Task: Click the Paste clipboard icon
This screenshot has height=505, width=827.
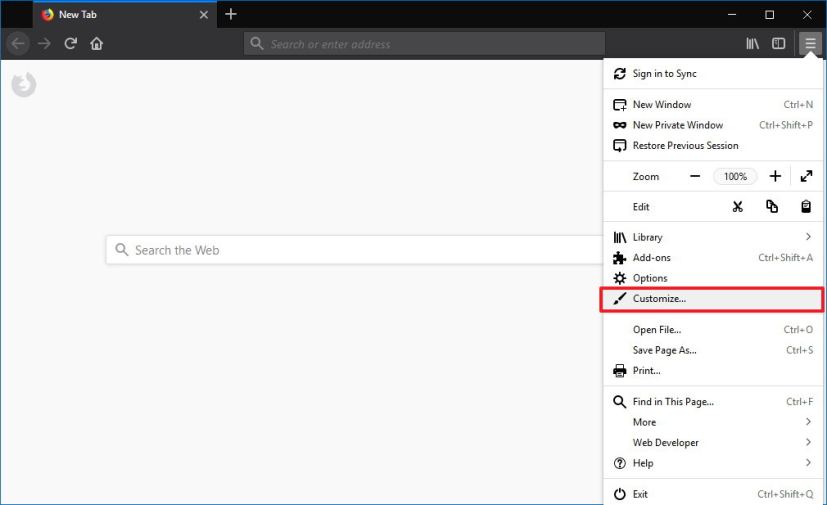Action: [x=806, y=207]
